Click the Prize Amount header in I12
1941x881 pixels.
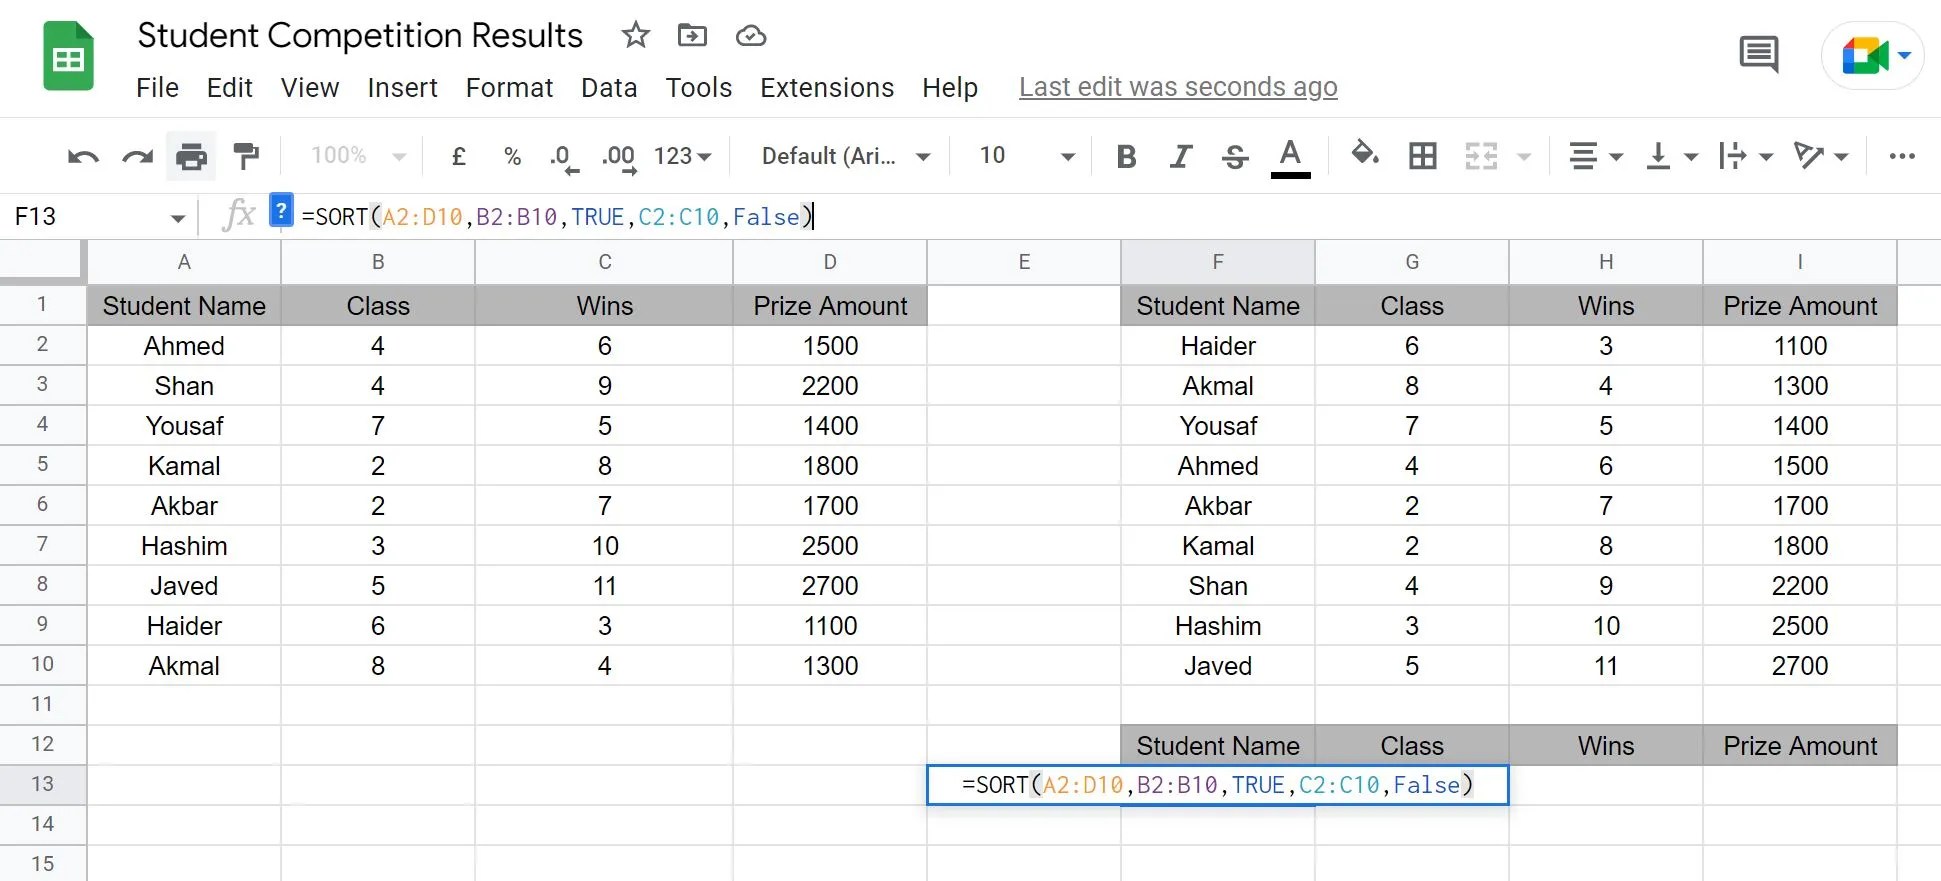point(1800,746)
